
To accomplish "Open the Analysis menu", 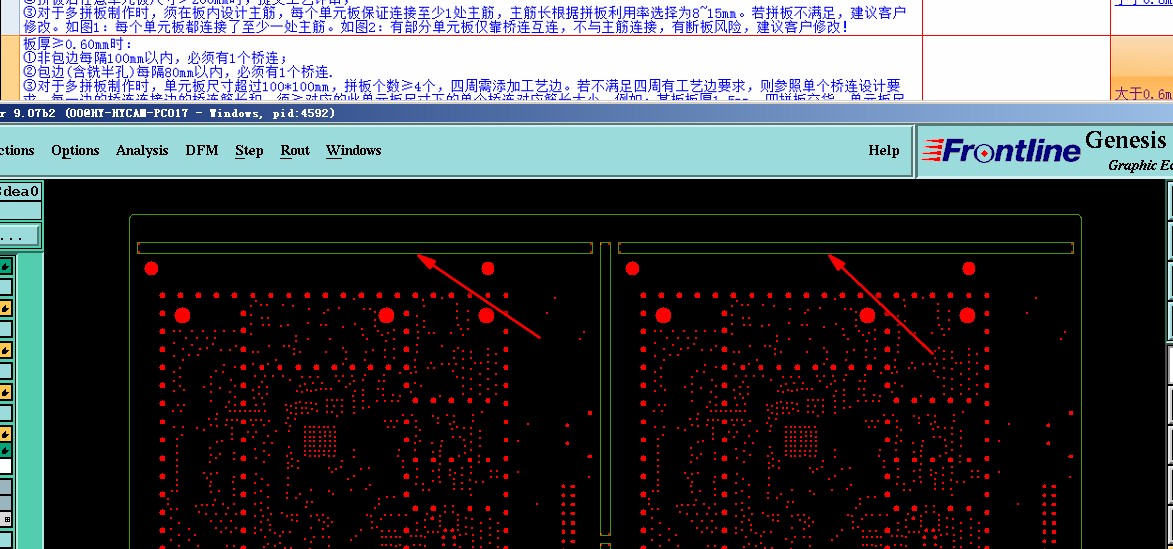I will 142,150.
